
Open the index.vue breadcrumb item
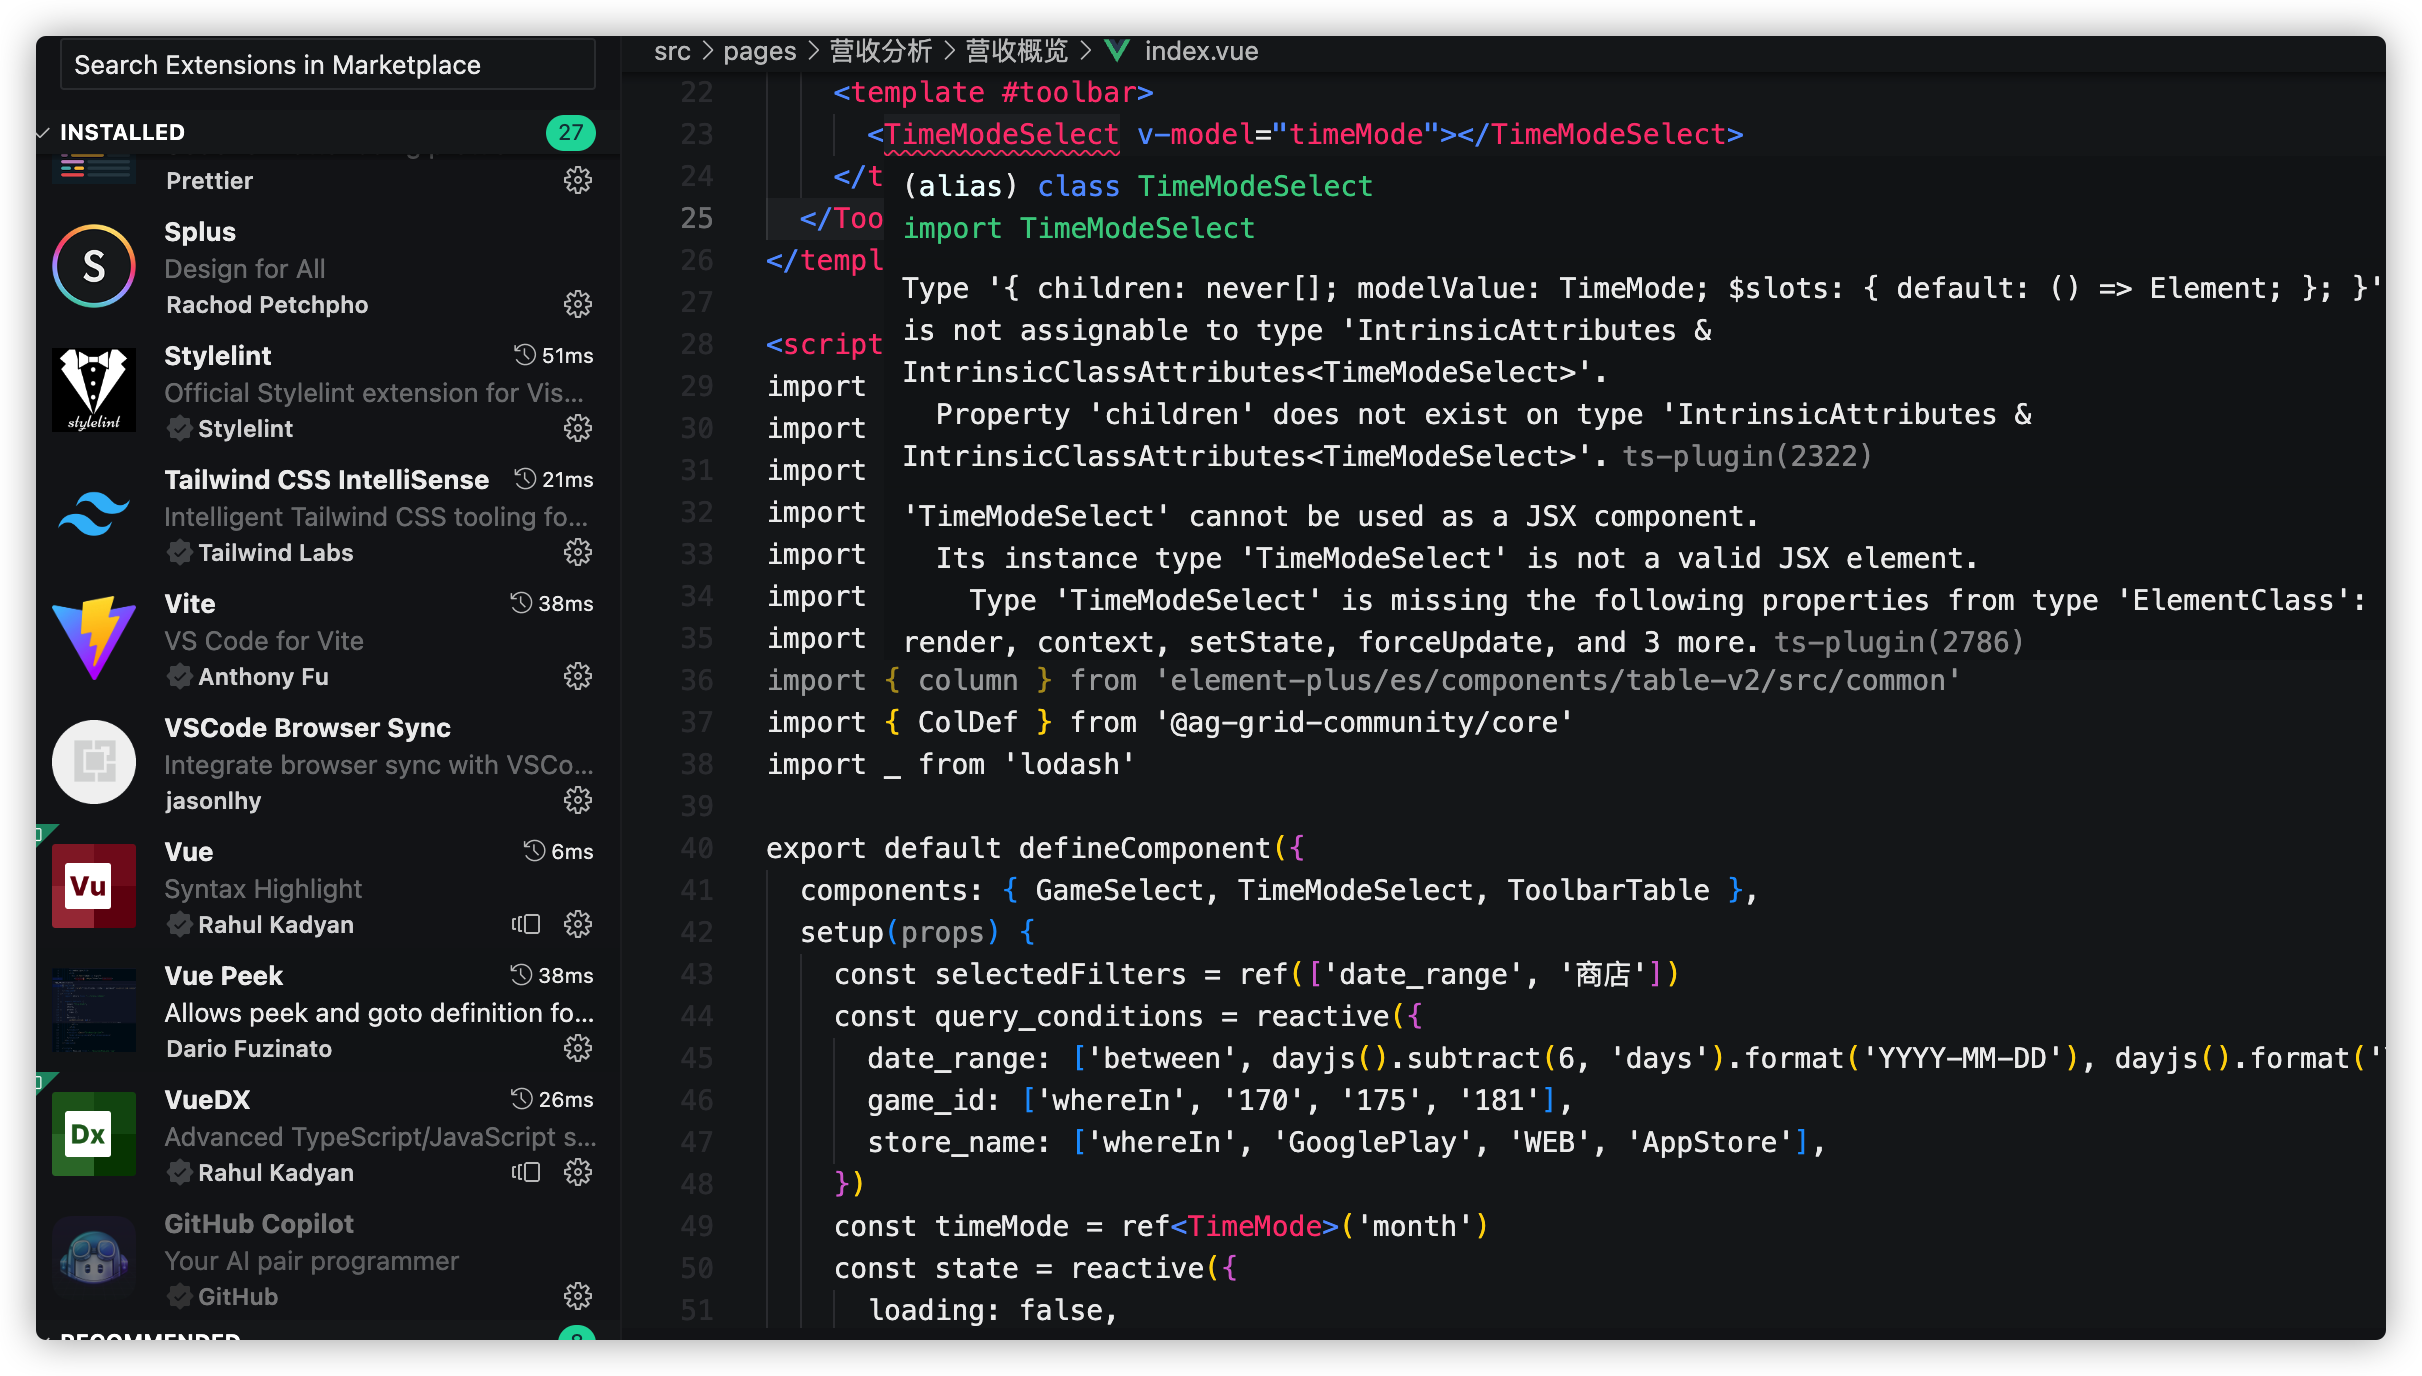click(1200, 51)
